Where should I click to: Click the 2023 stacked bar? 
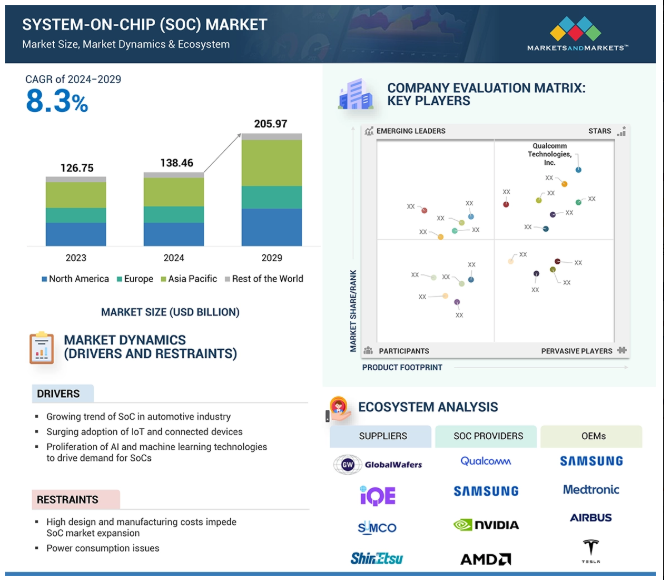tap(76, 211)
